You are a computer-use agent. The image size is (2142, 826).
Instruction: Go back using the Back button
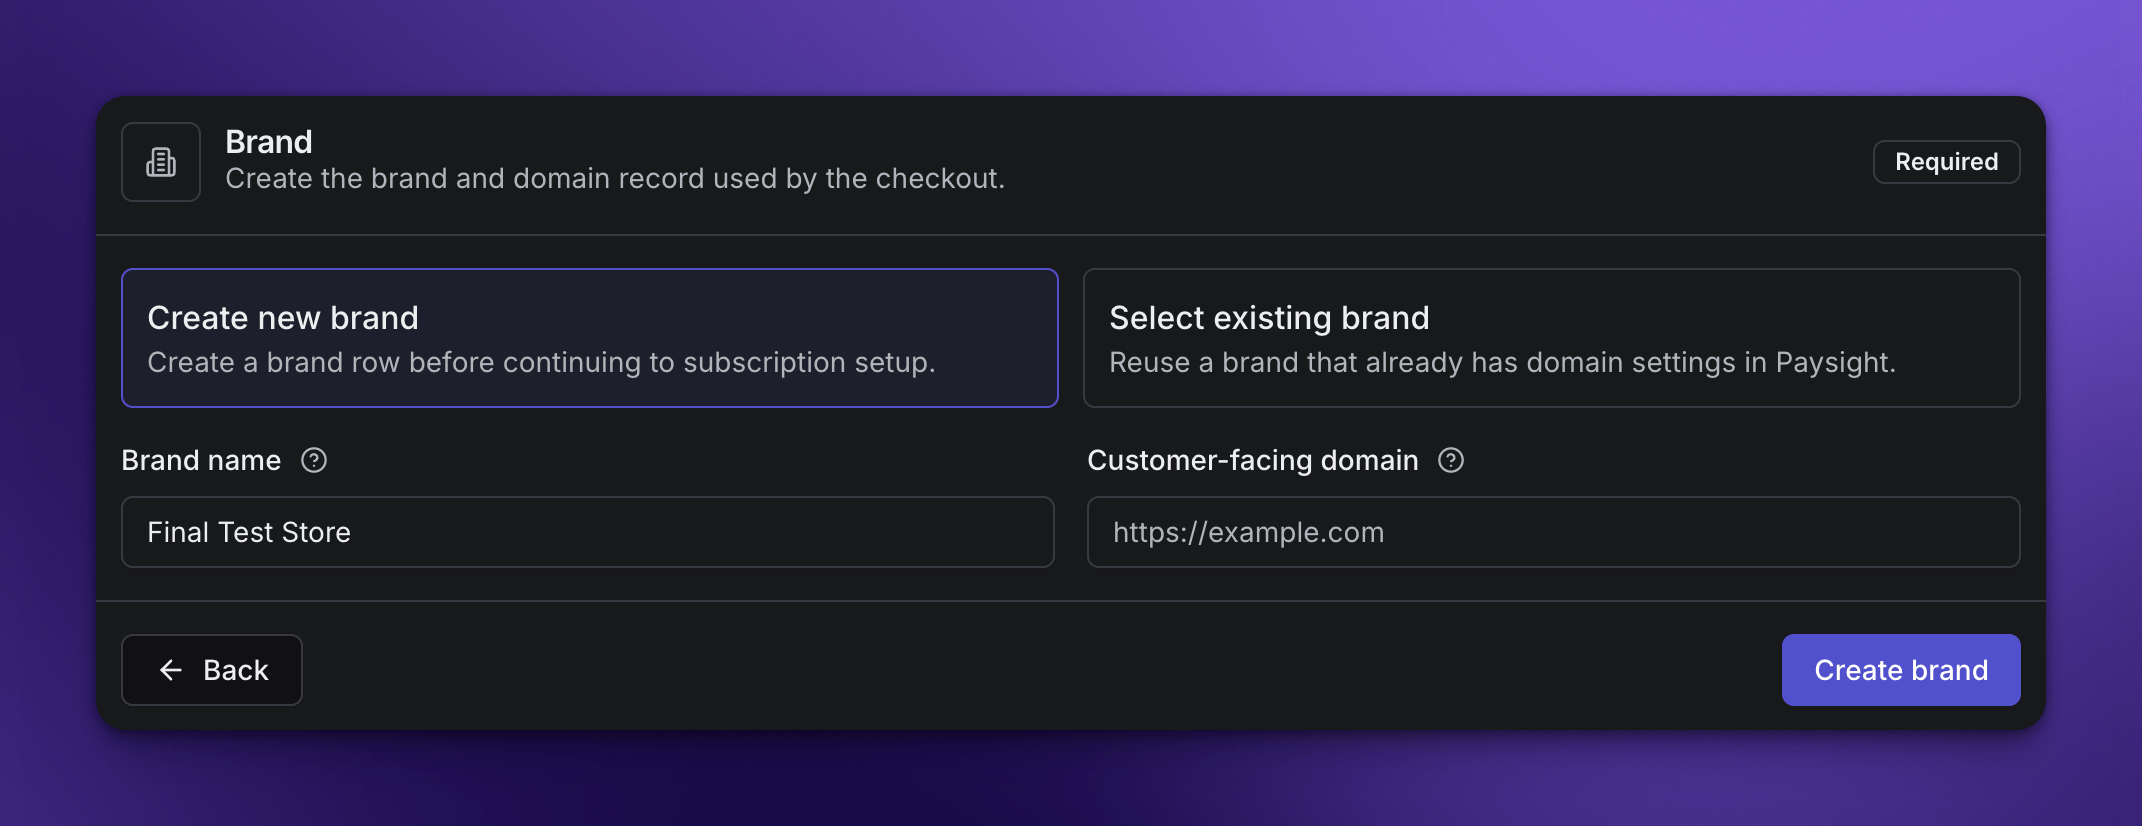[x=212, y=670]
